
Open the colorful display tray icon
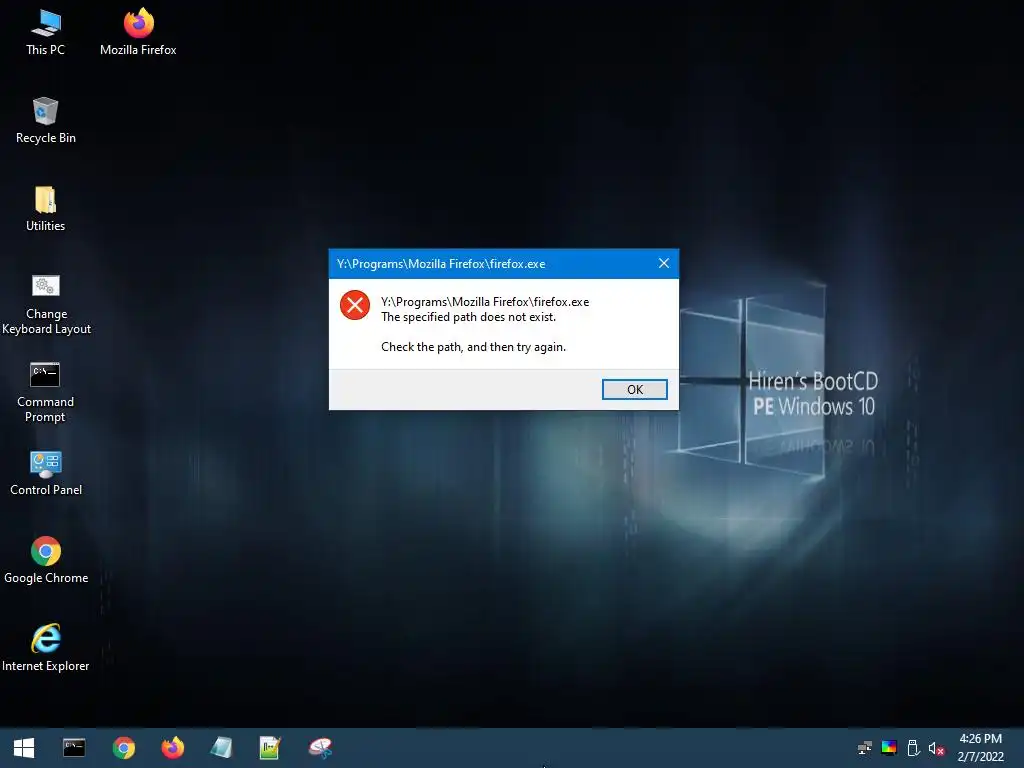[889, 748]
